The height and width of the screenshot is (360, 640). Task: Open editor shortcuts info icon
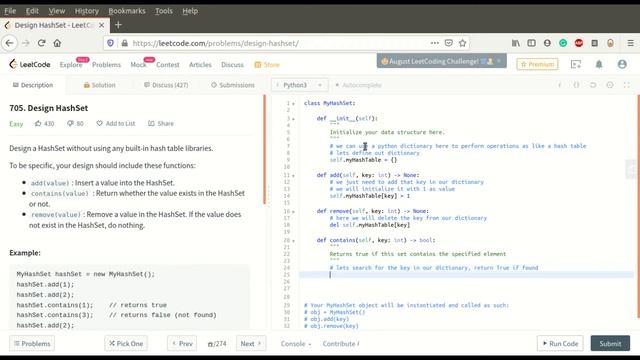pyautogui.click(x=560, y=85)
